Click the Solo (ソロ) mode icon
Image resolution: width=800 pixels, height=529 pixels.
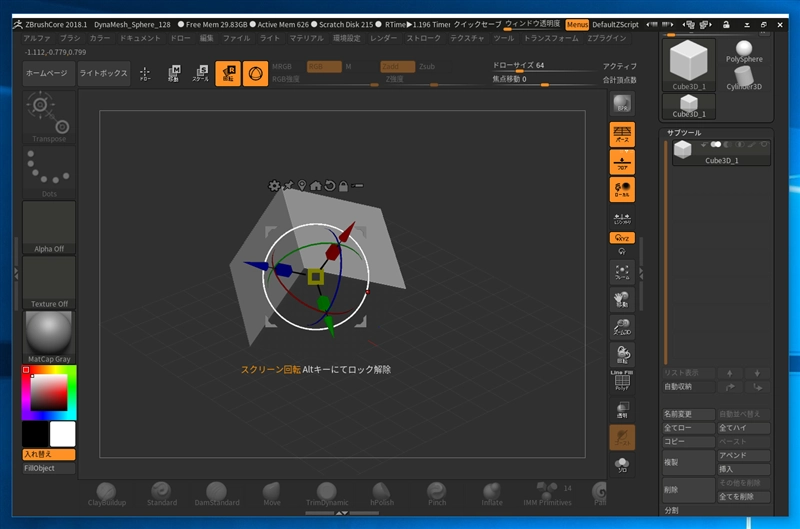pos(622,465)
